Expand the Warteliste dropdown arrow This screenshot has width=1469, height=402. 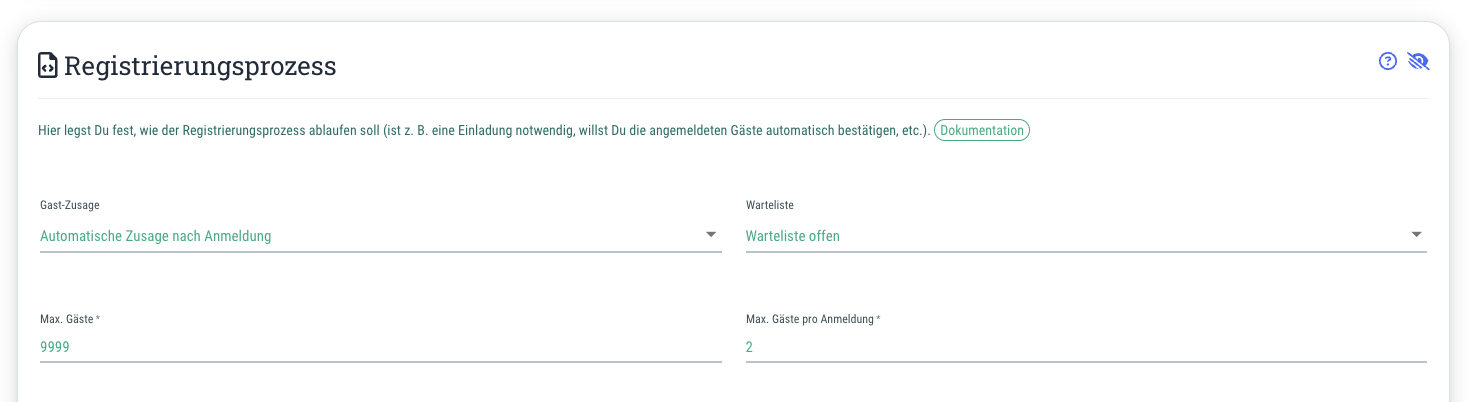(x=1416, y=234)
